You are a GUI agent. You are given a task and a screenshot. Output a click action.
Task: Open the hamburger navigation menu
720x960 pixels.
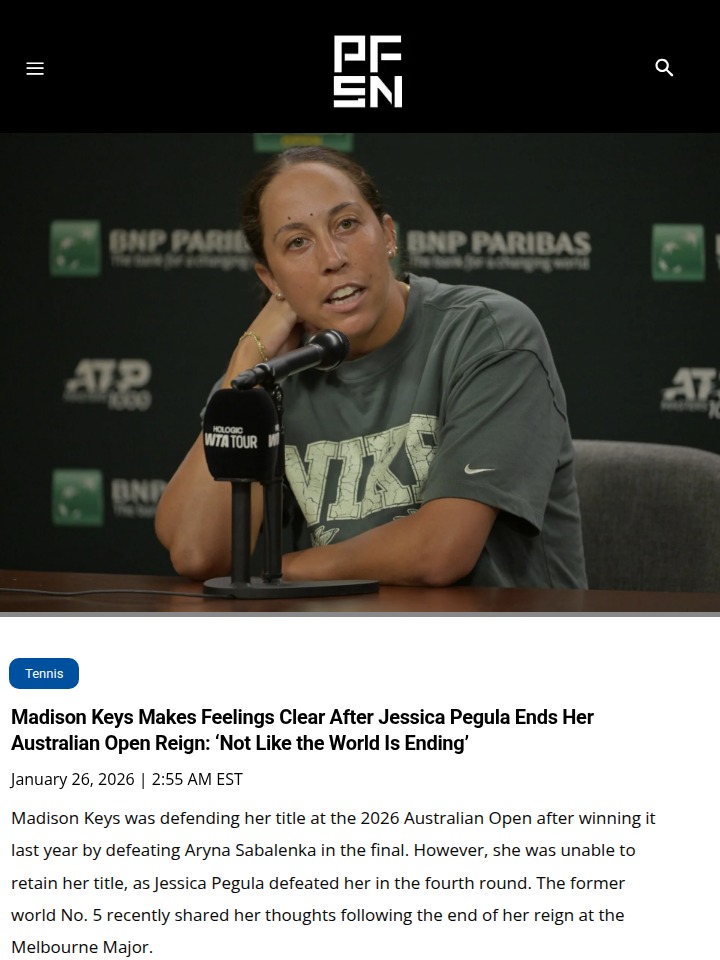35,69
